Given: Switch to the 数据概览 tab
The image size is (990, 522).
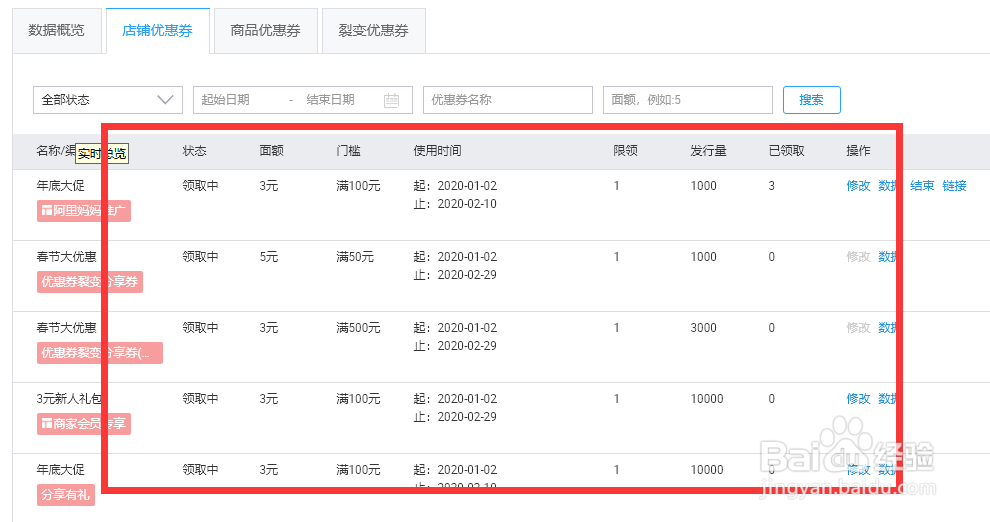Looking at the screenshot, I should point(57,30).
